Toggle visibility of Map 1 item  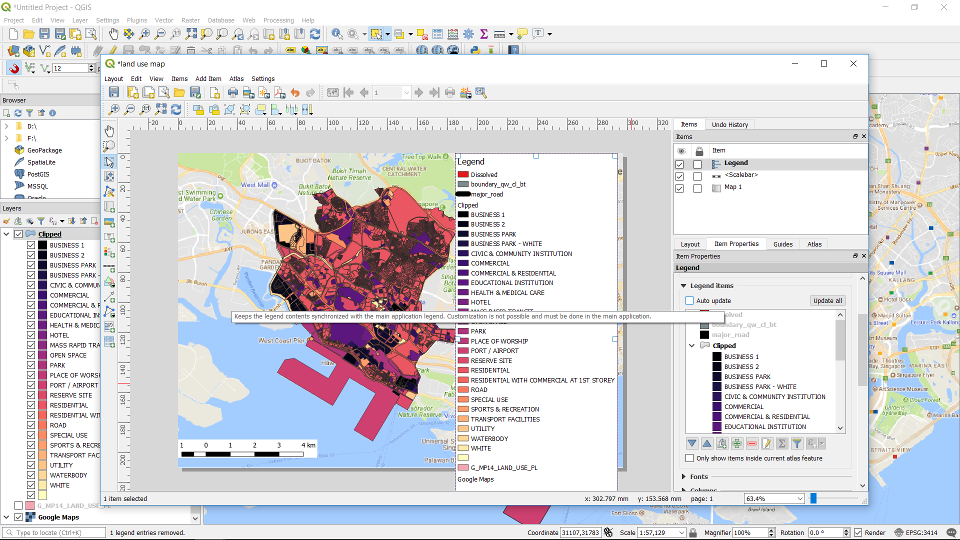pos(680,188)
